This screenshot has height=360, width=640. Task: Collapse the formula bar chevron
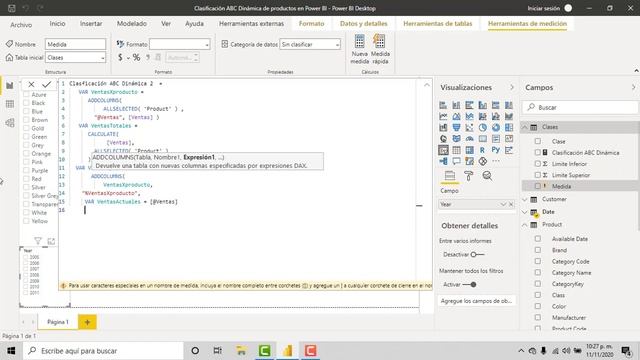427,85
